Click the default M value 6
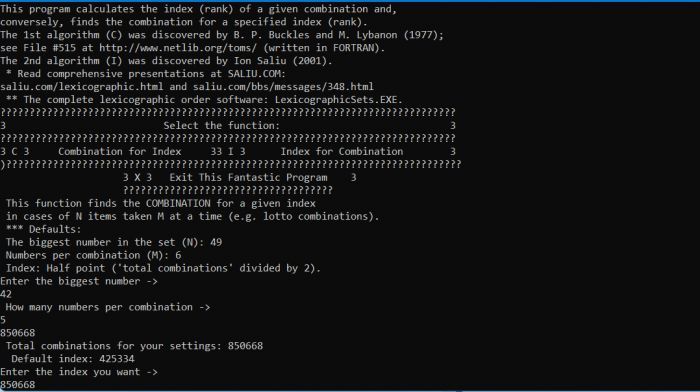The width and height of the screenshot is (700, 392). pos(178,255)
